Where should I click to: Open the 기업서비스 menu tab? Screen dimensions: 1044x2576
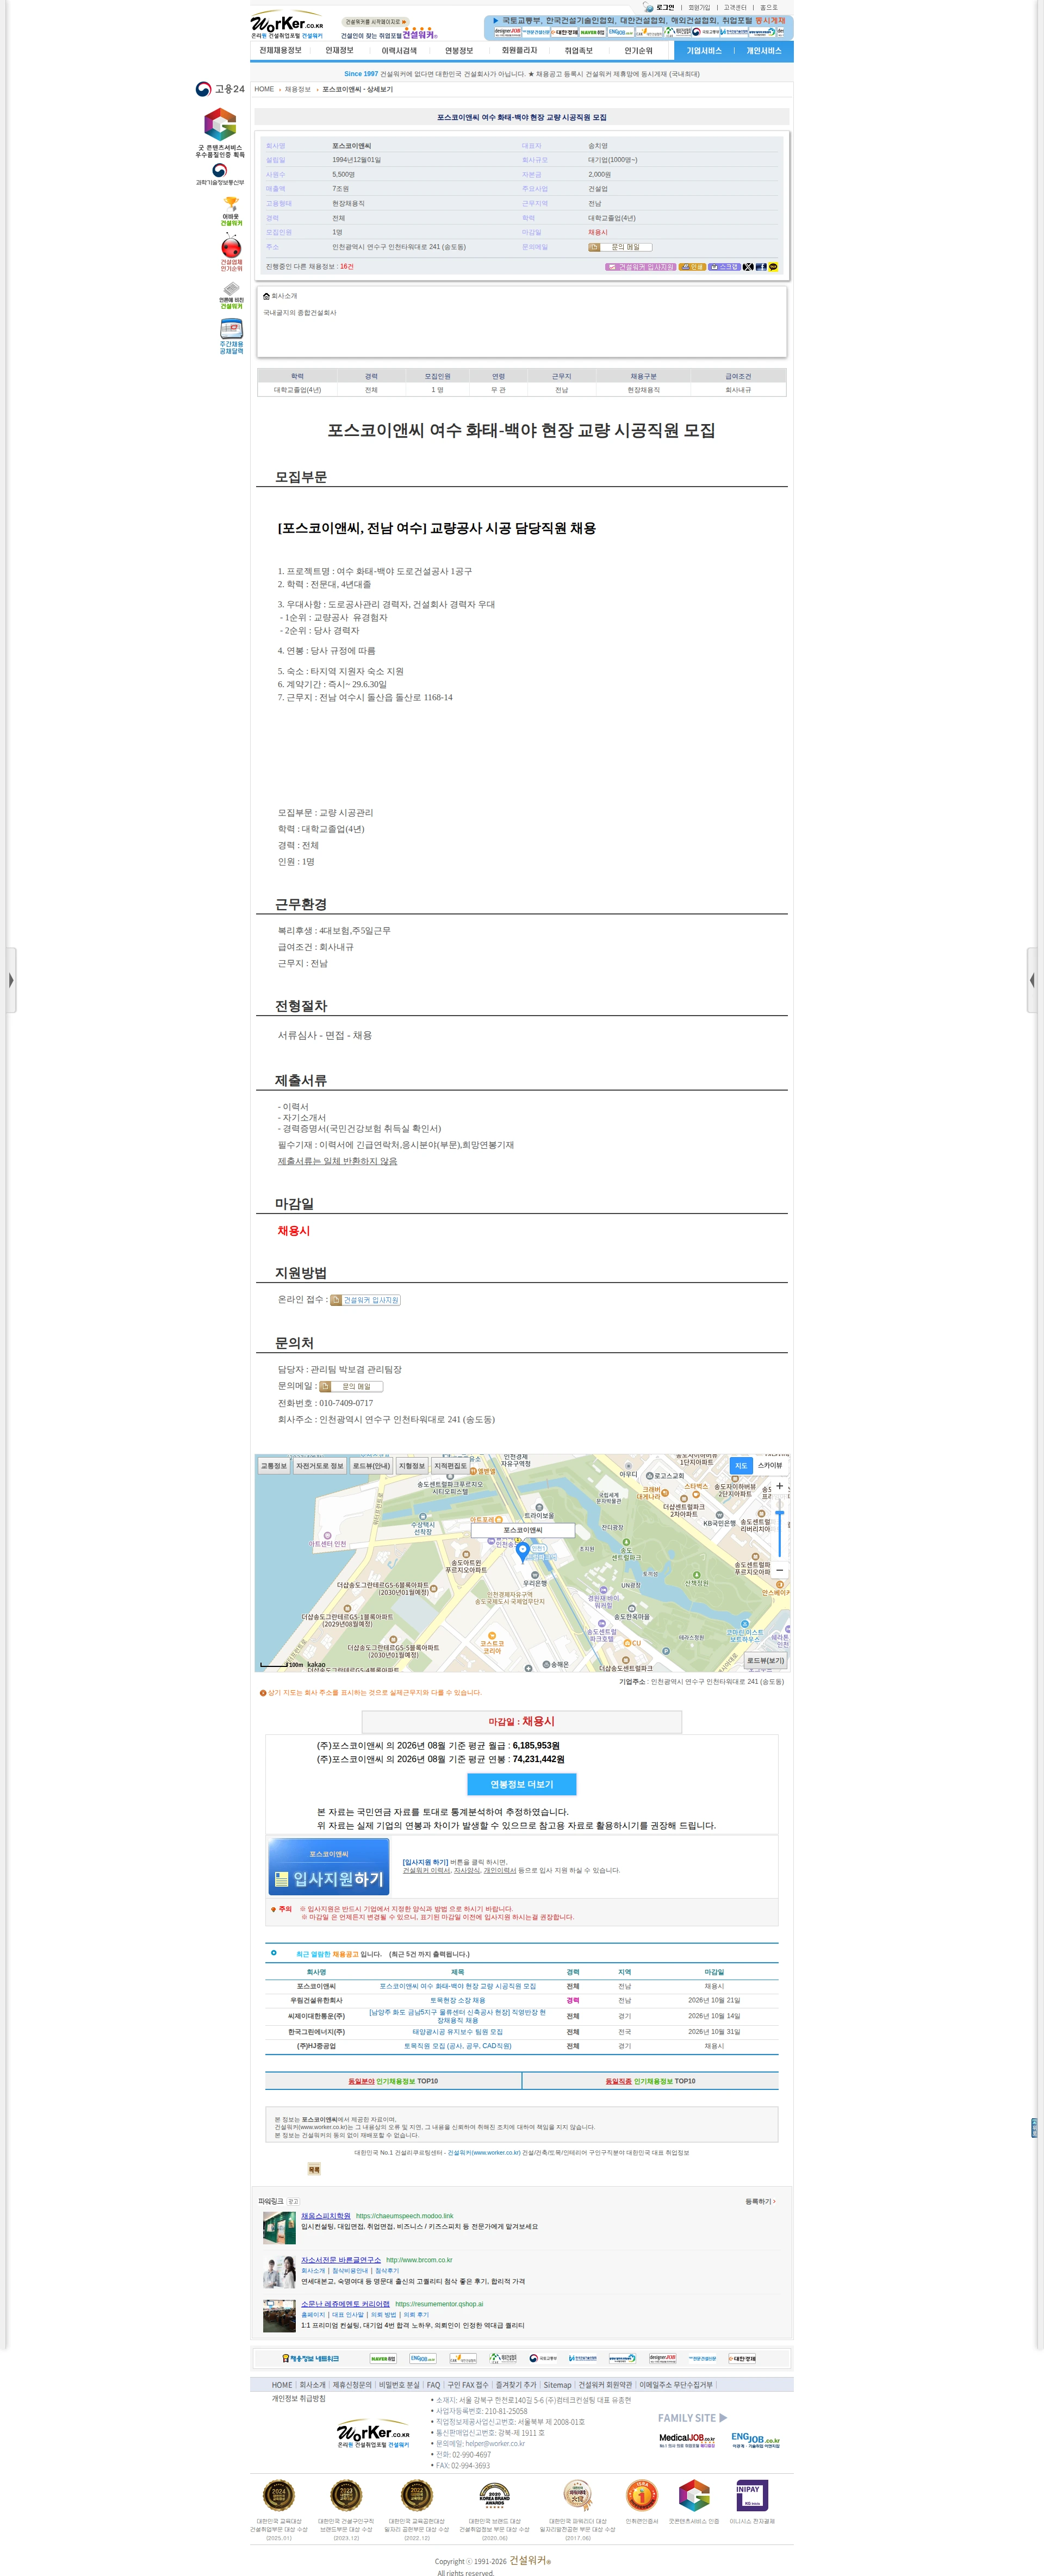(704, 51)
